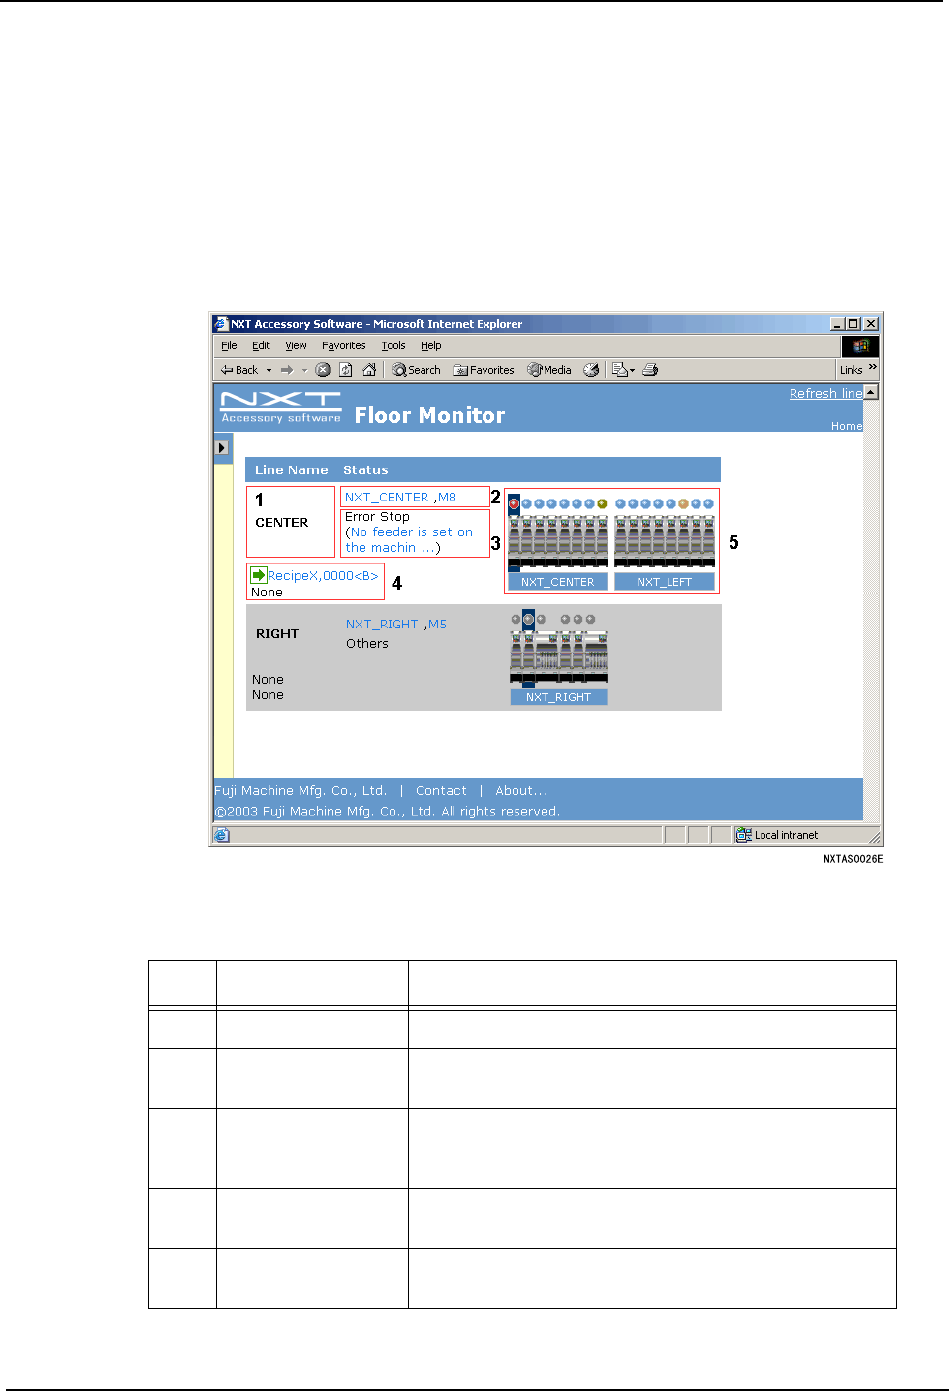Click the IE page icon in status bar
The image size is (949, 1391).
[x=222, y=835]
